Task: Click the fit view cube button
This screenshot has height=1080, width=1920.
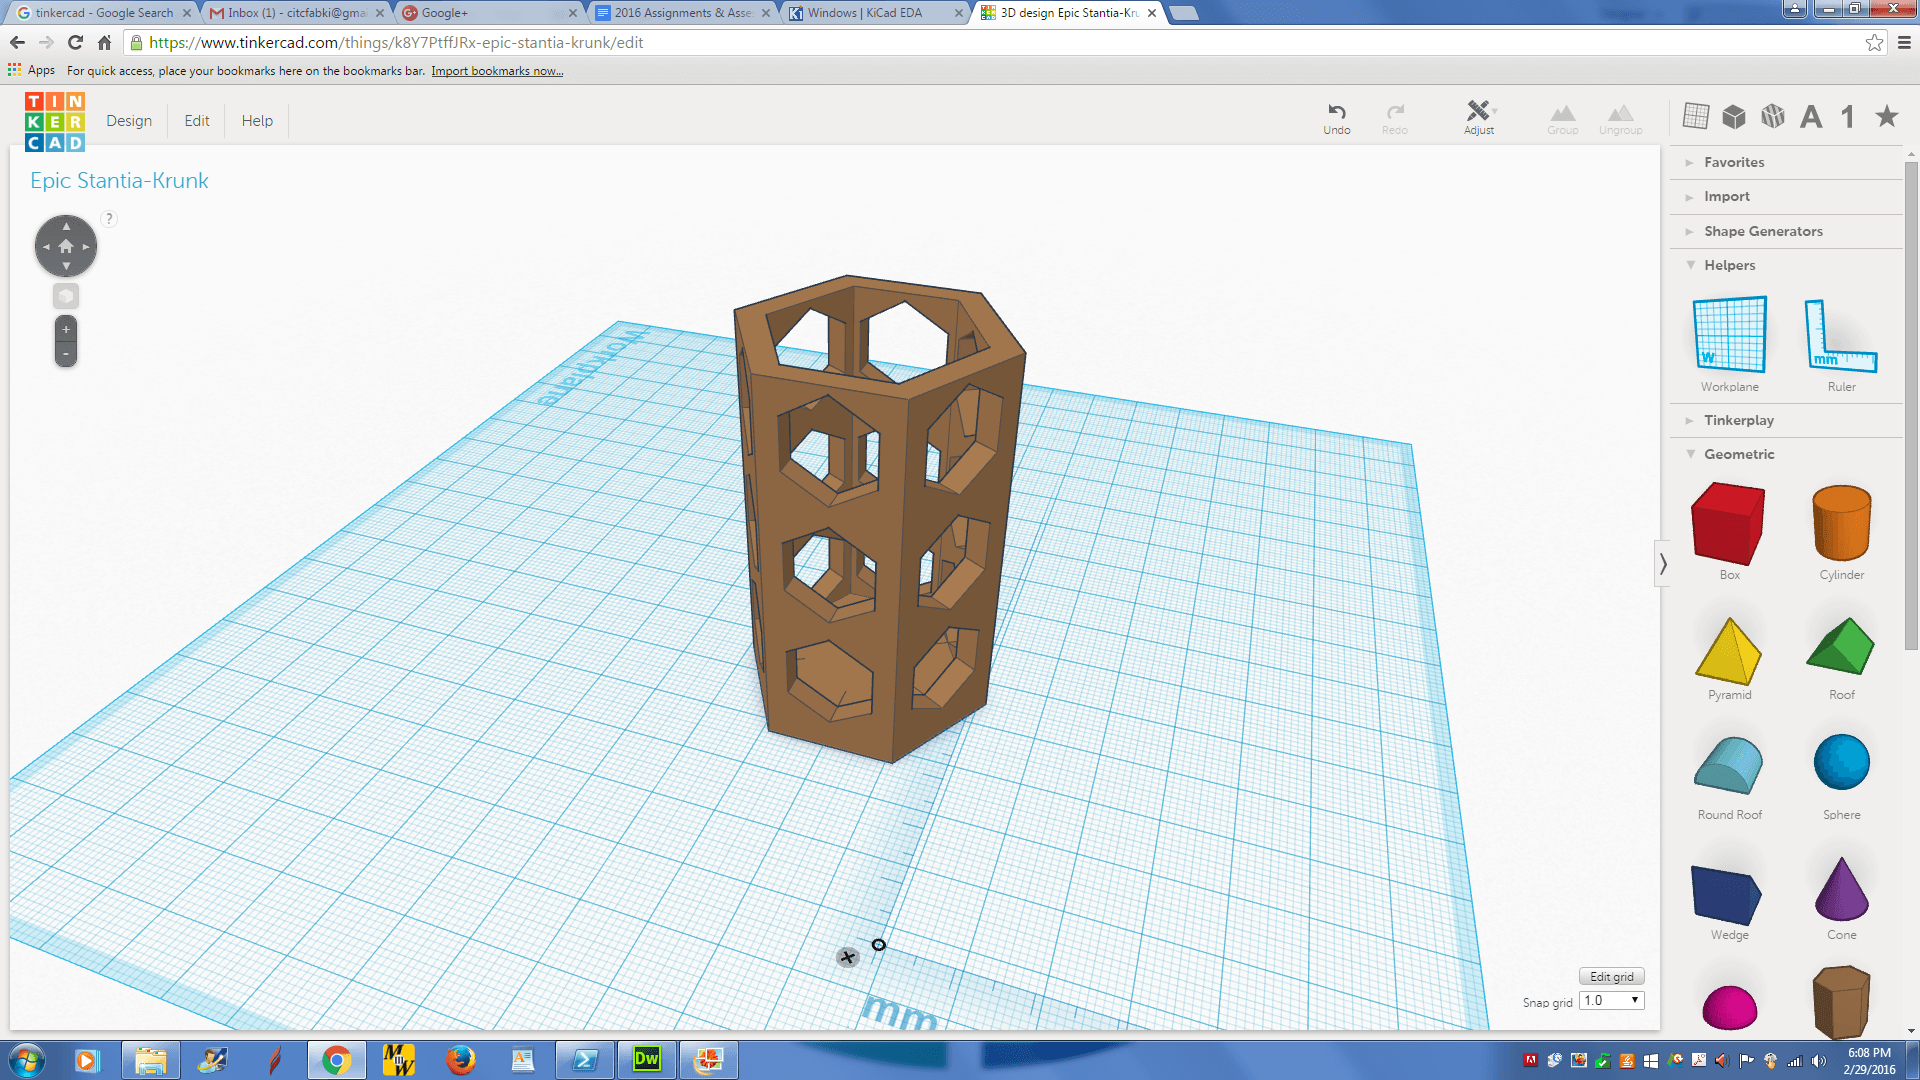Action: click(66, 296)
